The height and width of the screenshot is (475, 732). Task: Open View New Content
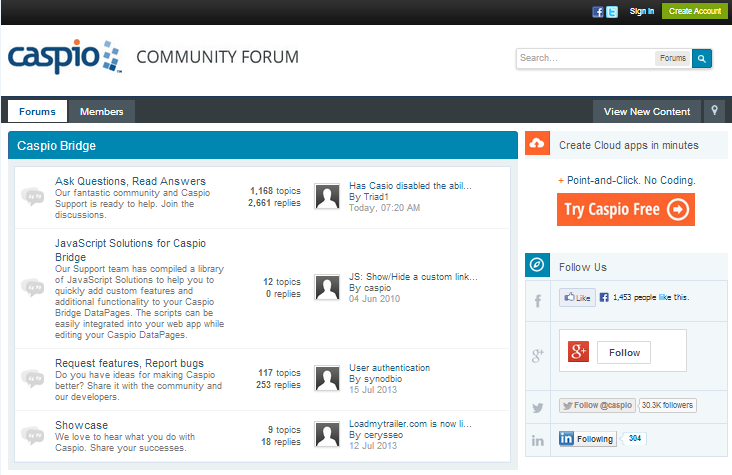point(646,111)
